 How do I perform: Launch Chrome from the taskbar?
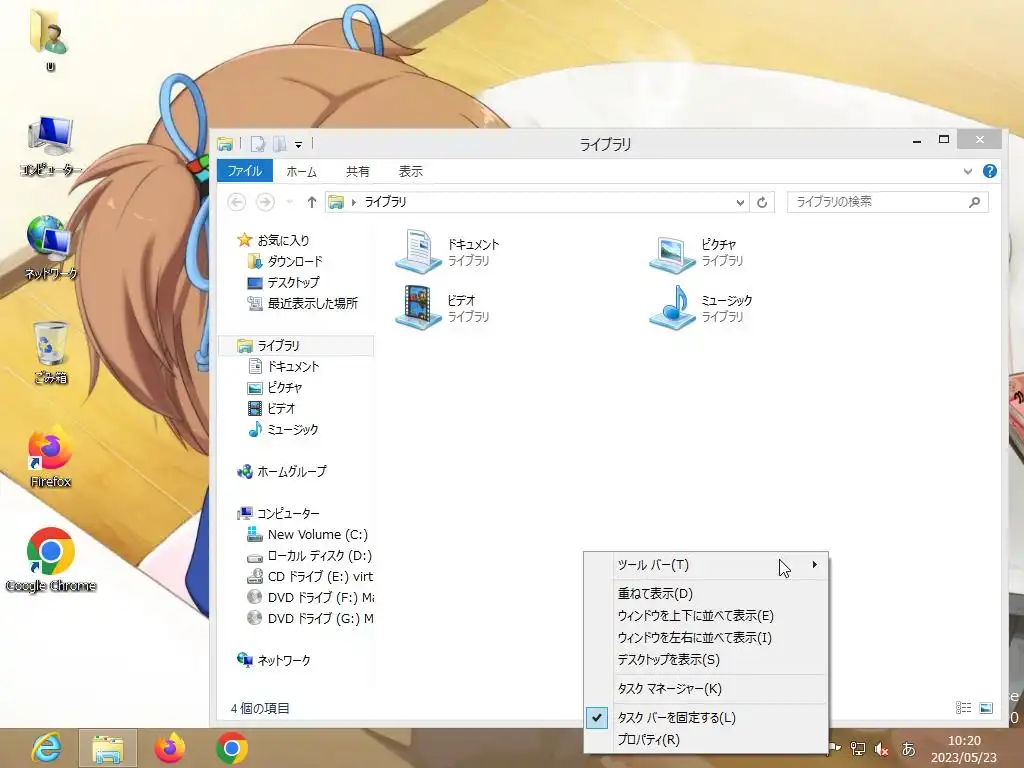(x=232, y=748)
